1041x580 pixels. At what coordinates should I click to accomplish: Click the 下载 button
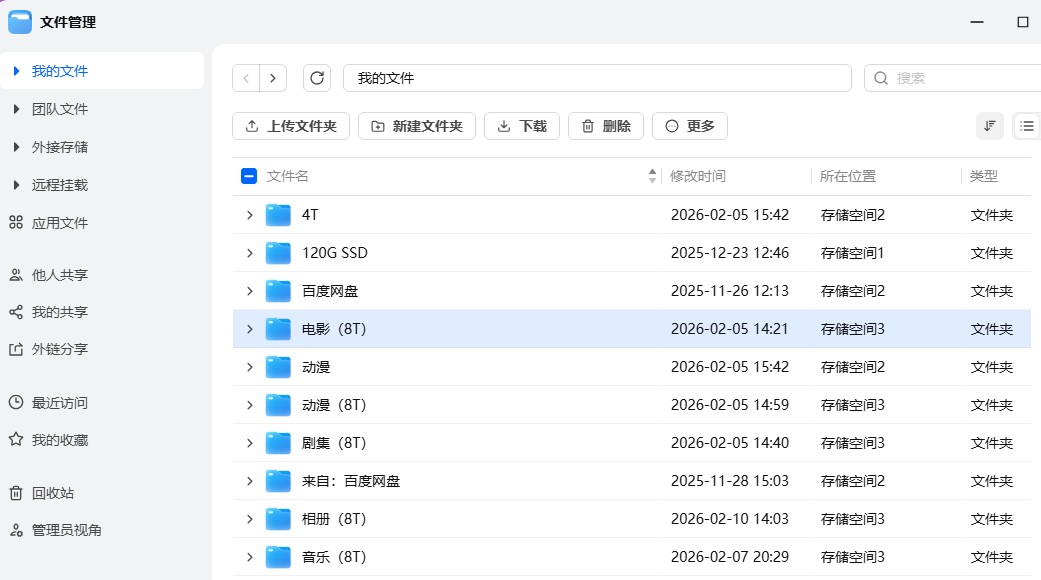point(522,126)
